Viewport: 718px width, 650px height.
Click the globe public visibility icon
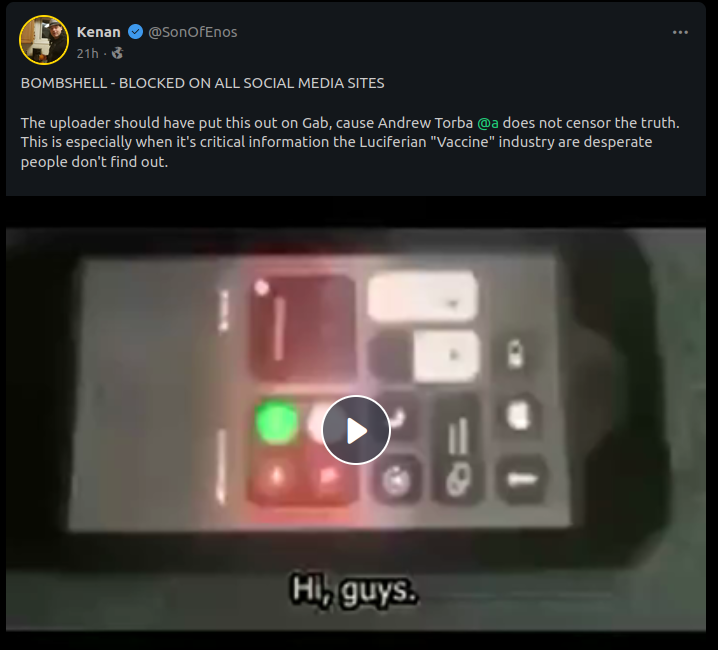tap(118, 53)
